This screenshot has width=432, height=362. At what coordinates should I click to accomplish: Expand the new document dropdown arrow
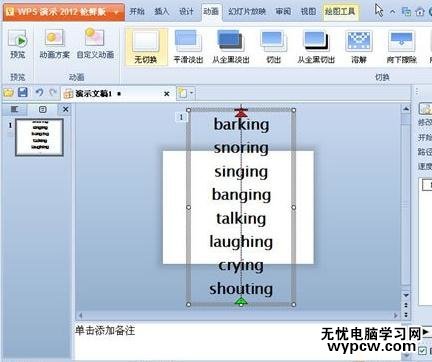click(x=192, y=93)
